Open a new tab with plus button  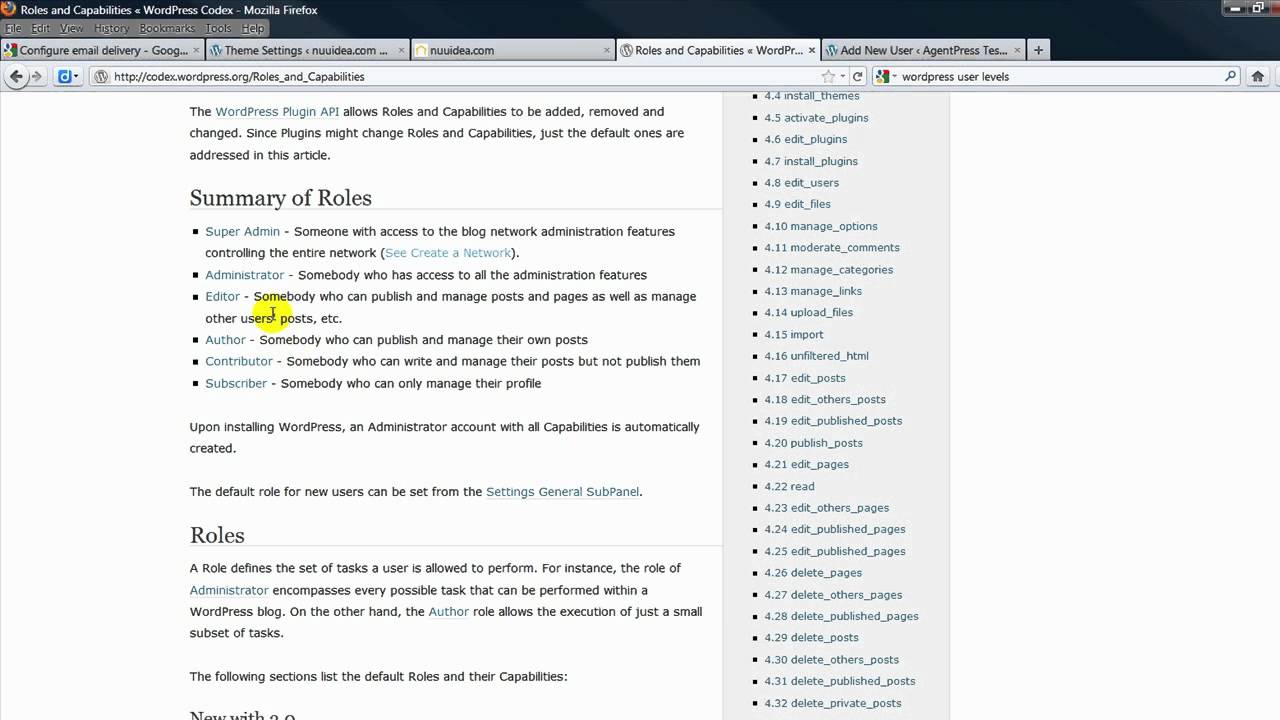click(x=1038, y=49)
